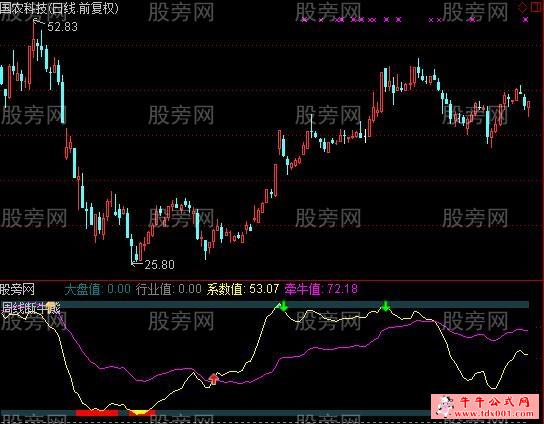Click the second green down-arrow sell signal
Screen dimensions: 544x424
(385, 306)
